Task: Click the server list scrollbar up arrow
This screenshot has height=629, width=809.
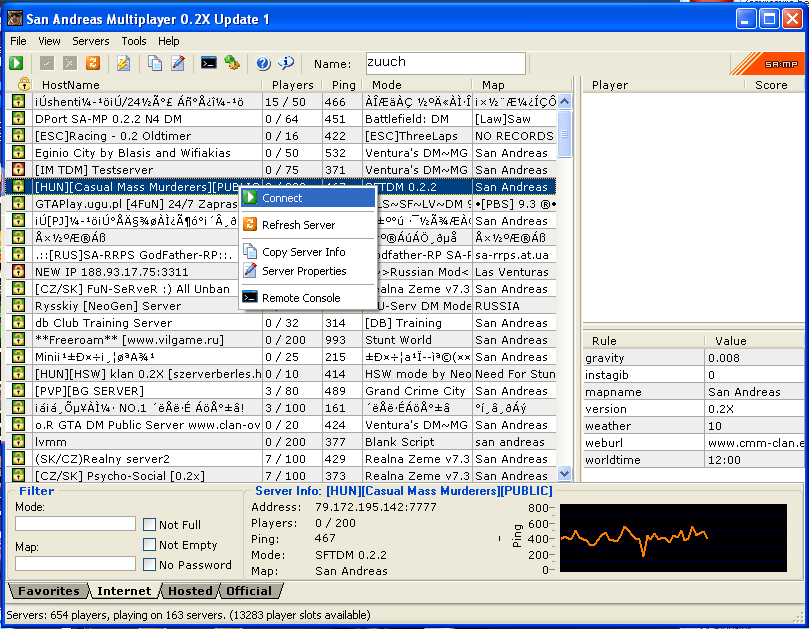Action: pos(564,101)
